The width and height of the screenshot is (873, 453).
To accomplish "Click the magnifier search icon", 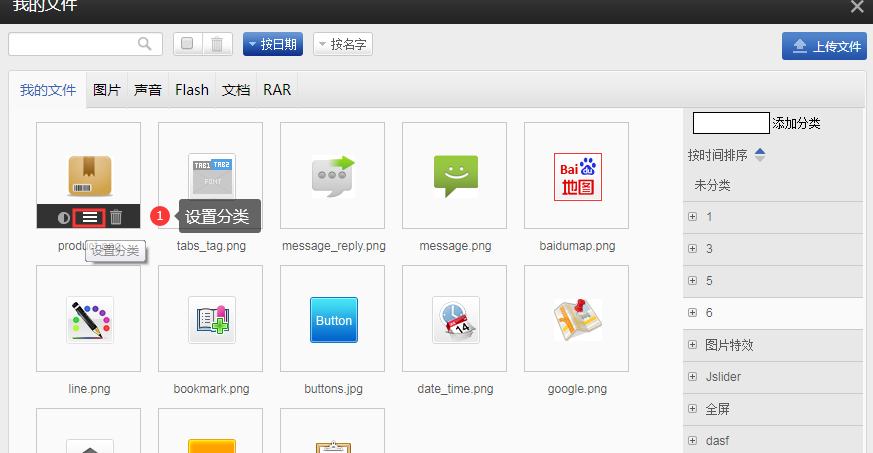I will click(x=145, y=44).
